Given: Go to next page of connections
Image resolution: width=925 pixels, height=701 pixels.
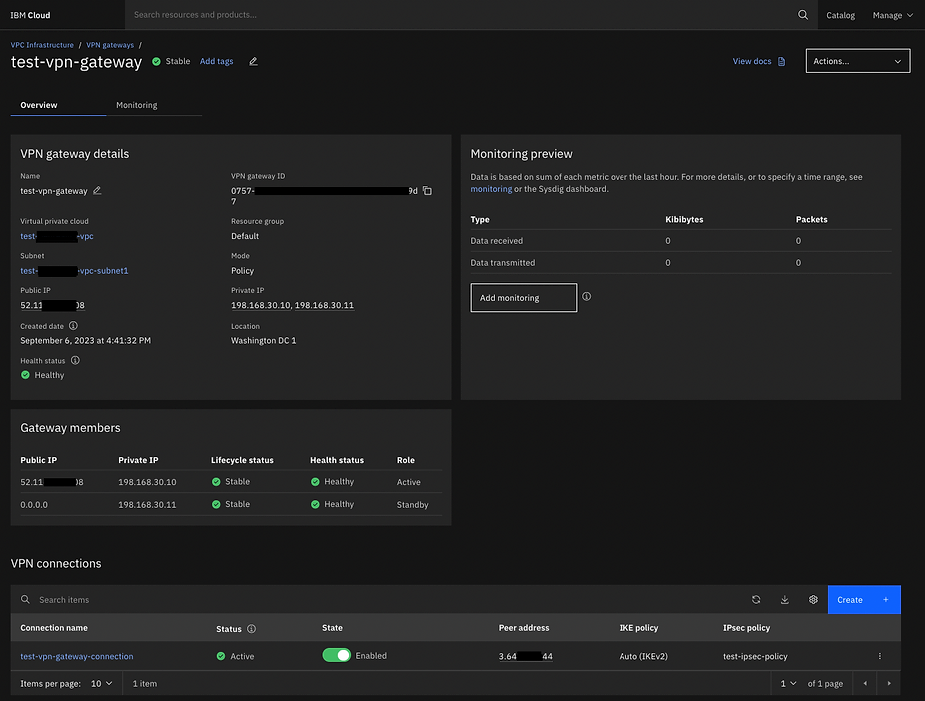Looking at the screenshot, I should point(889,683).
